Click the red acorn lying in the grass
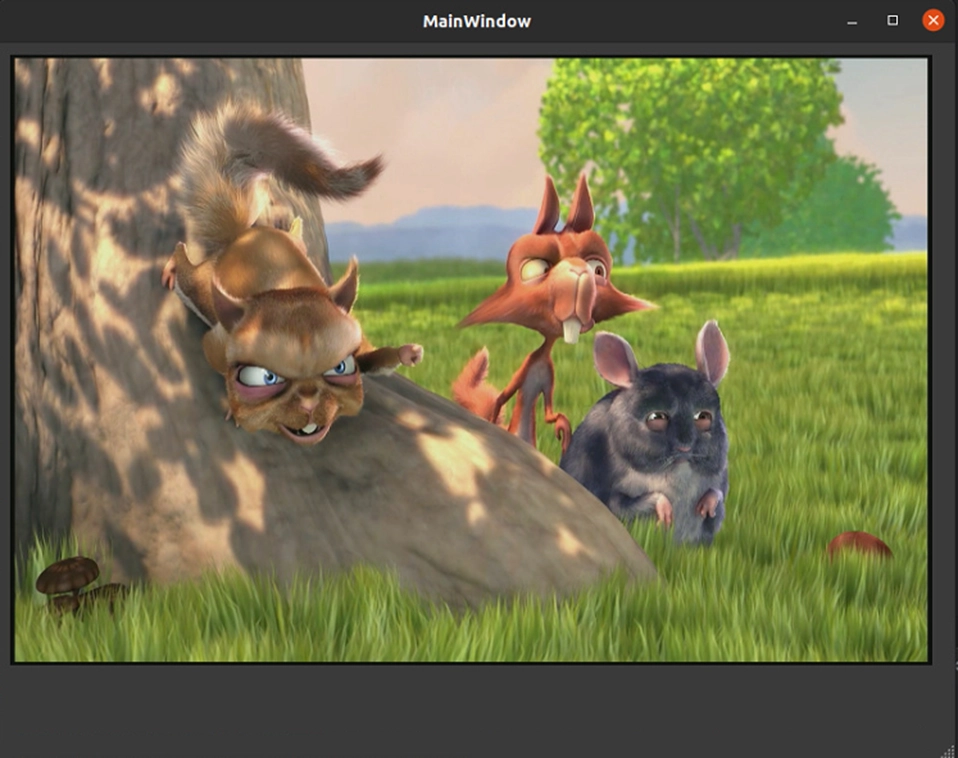 tap(858, 545)
